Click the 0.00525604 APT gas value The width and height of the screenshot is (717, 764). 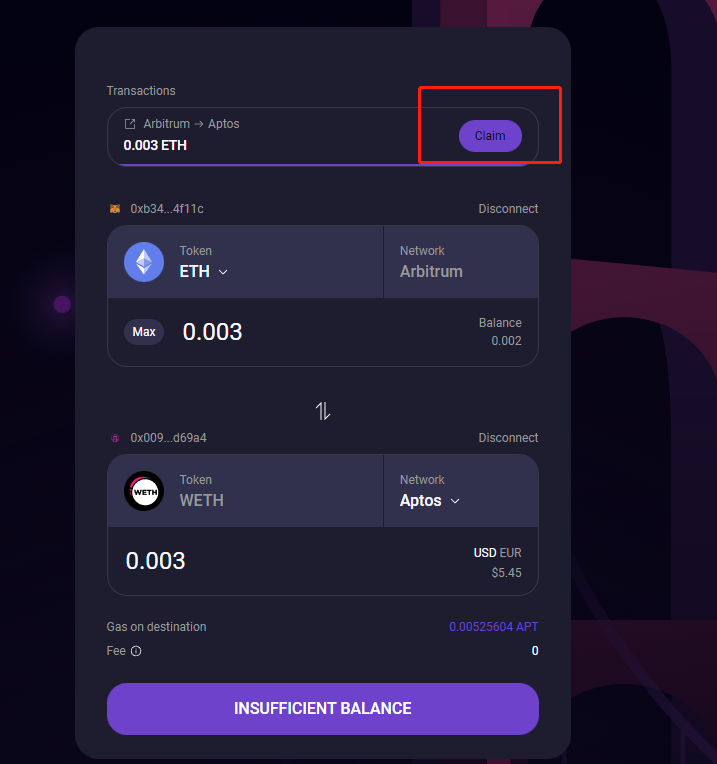pos(493,627)
